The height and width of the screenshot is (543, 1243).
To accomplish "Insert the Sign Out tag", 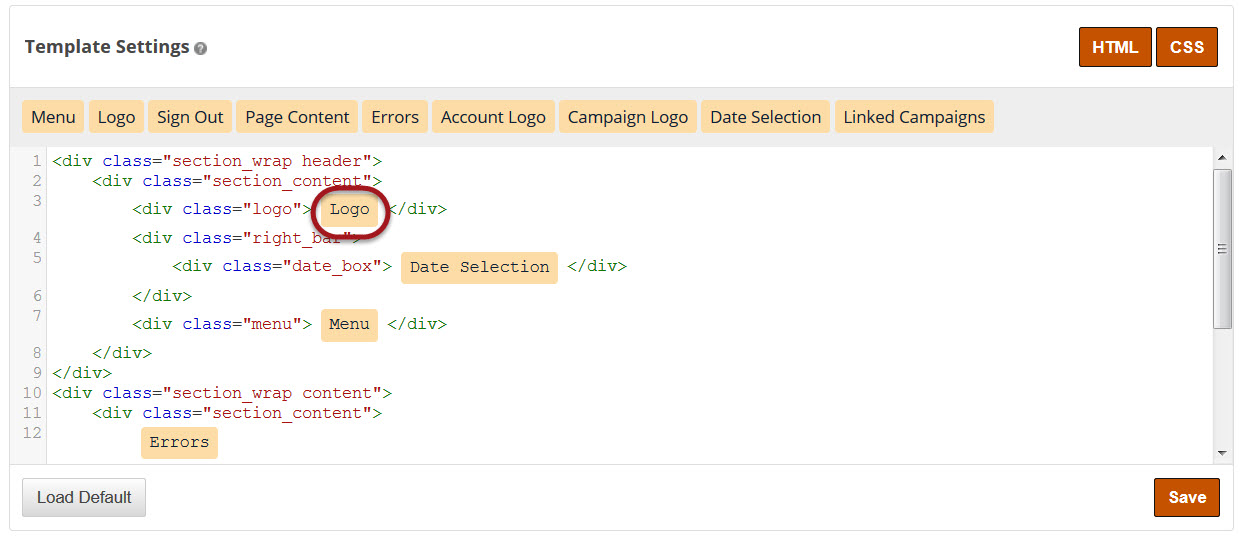I will (x=190, y=117).
